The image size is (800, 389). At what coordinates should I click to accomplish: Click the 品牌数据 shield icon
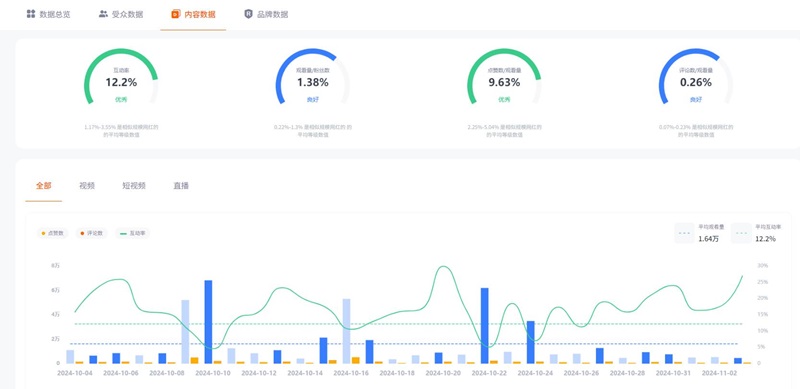click(x=248, y=14)
